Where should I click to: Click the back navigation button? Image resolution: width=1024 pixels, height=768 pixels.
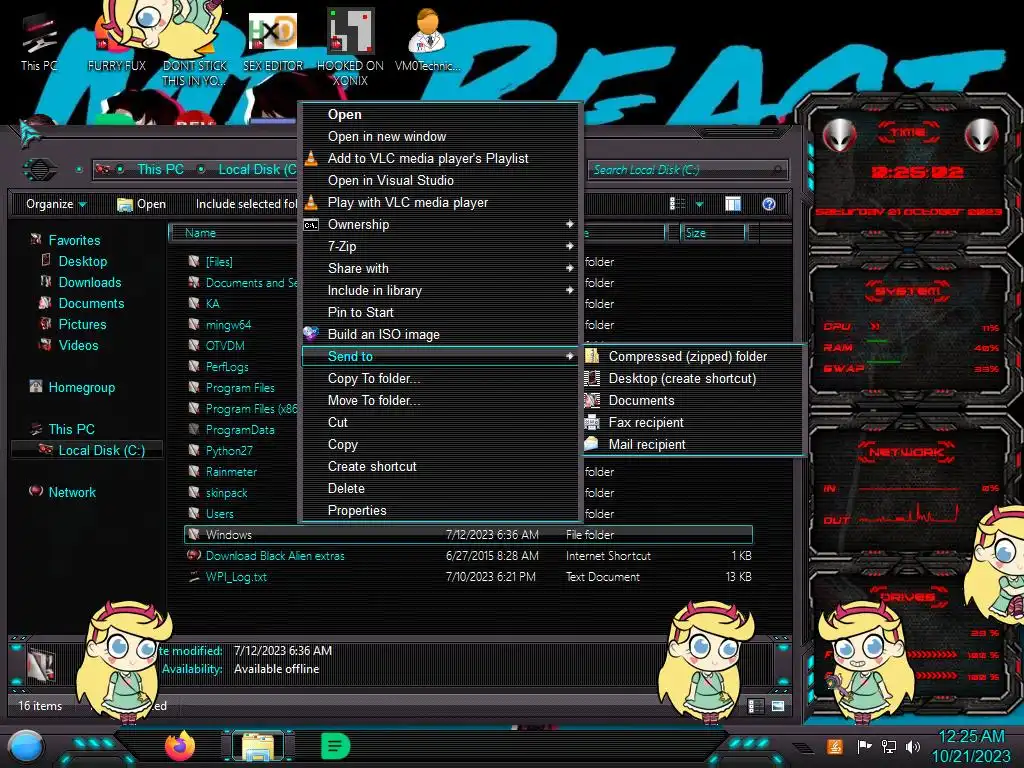(x=40, y=170)
